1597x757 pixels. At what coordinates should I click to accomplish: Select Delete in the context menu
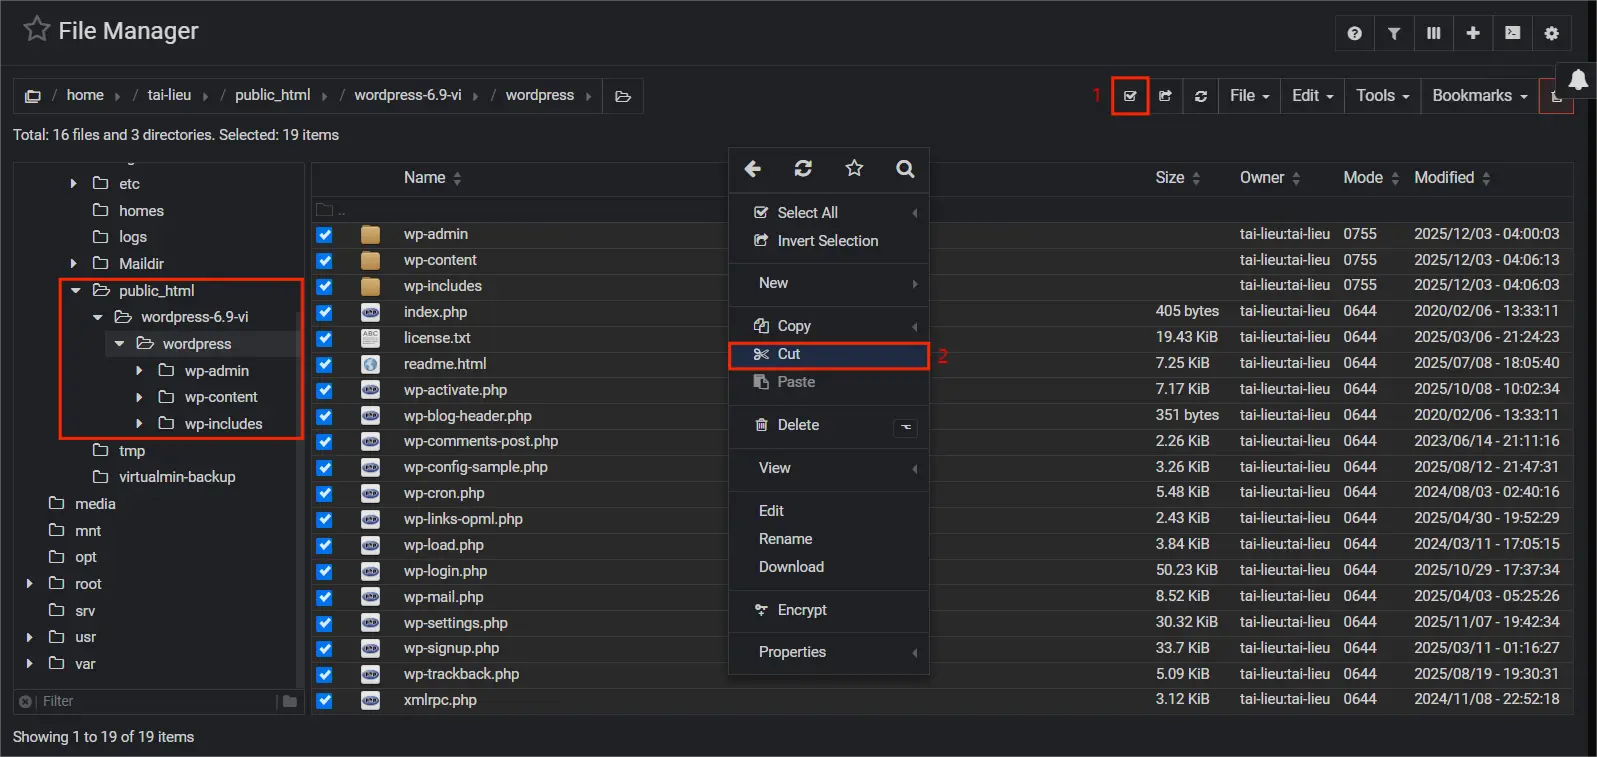[x=798, y=425]
